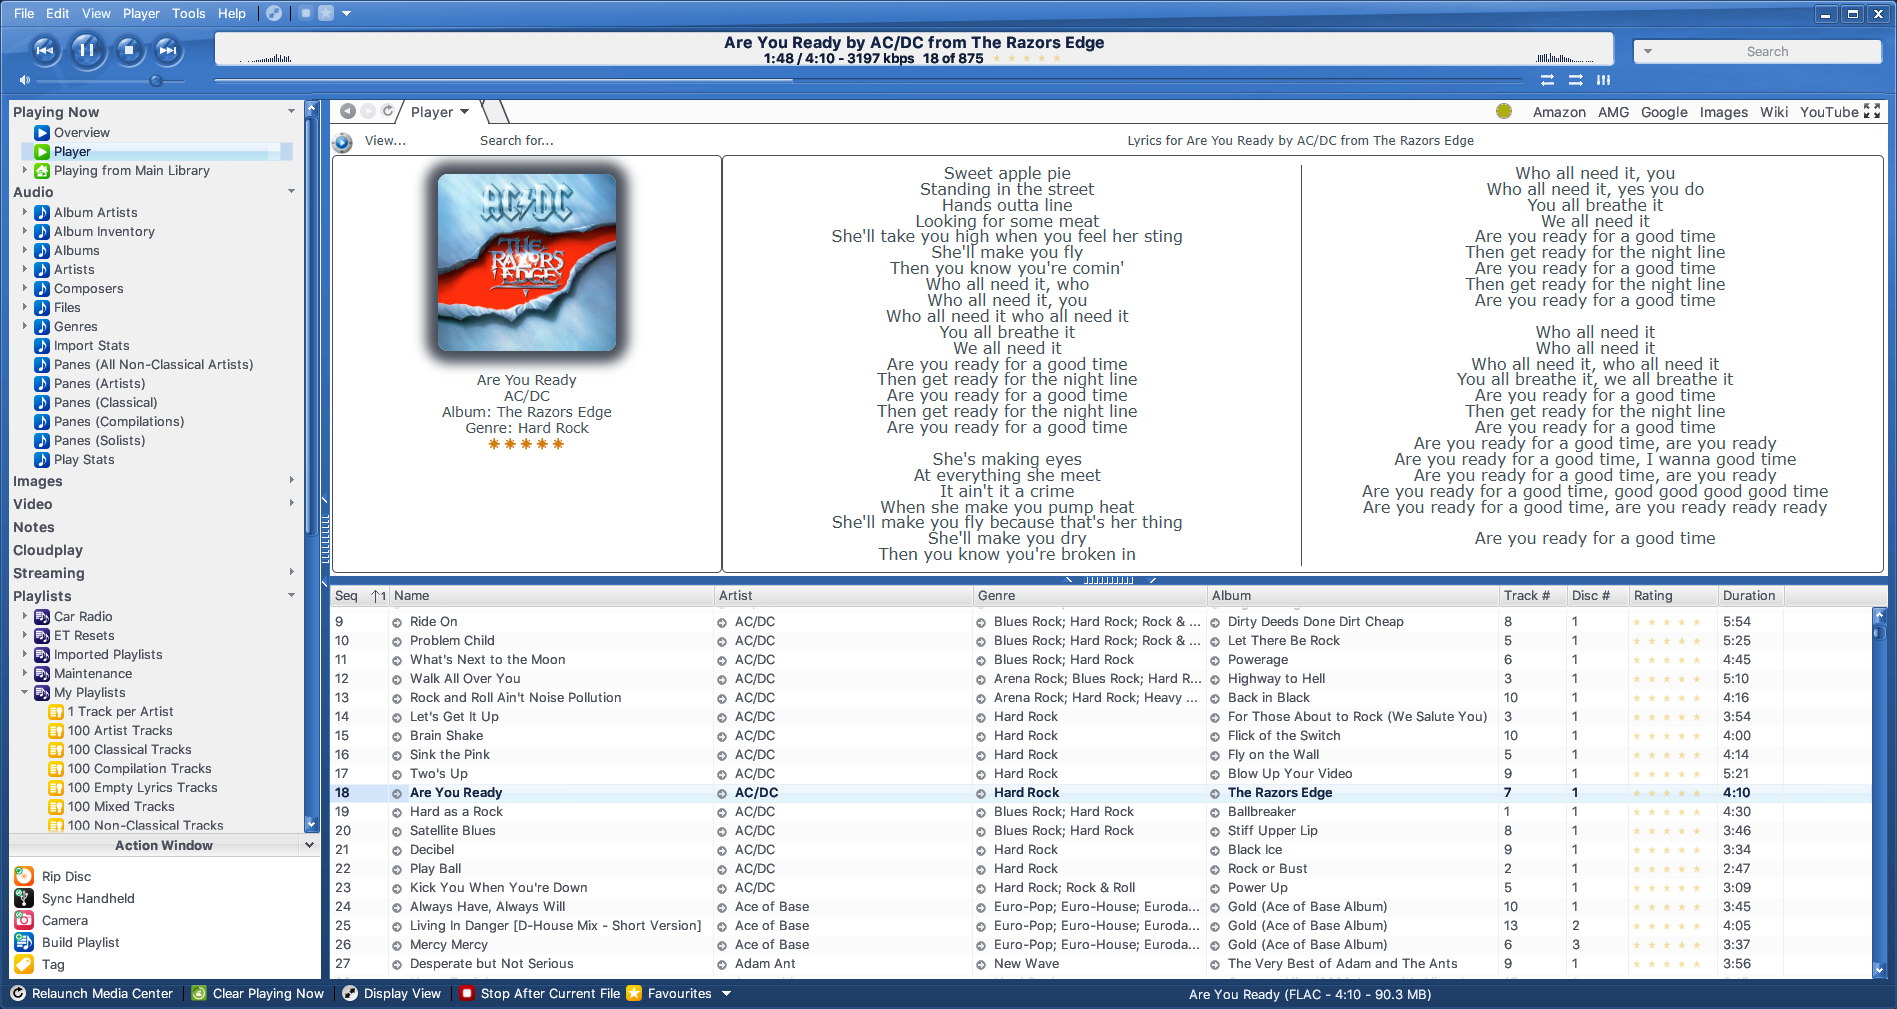Expand the Car Radio playlist group
This screenshot has height=1009, width=1897.
(x=25, y=616)
